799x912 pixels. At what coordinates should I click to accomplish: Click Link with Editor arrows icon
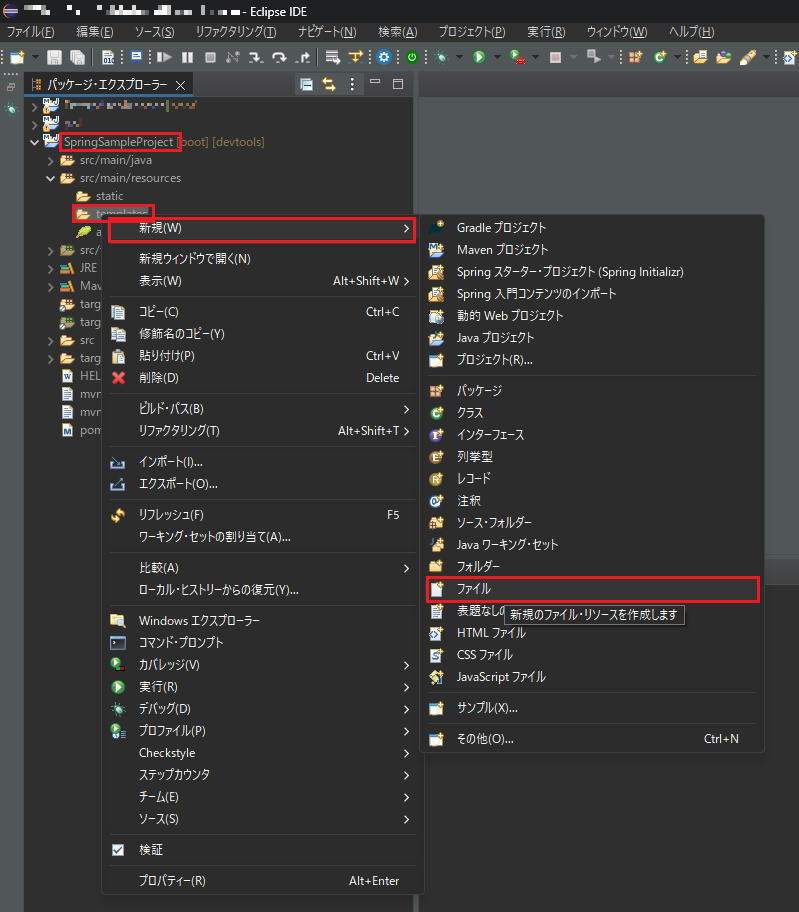pos(329,85)
